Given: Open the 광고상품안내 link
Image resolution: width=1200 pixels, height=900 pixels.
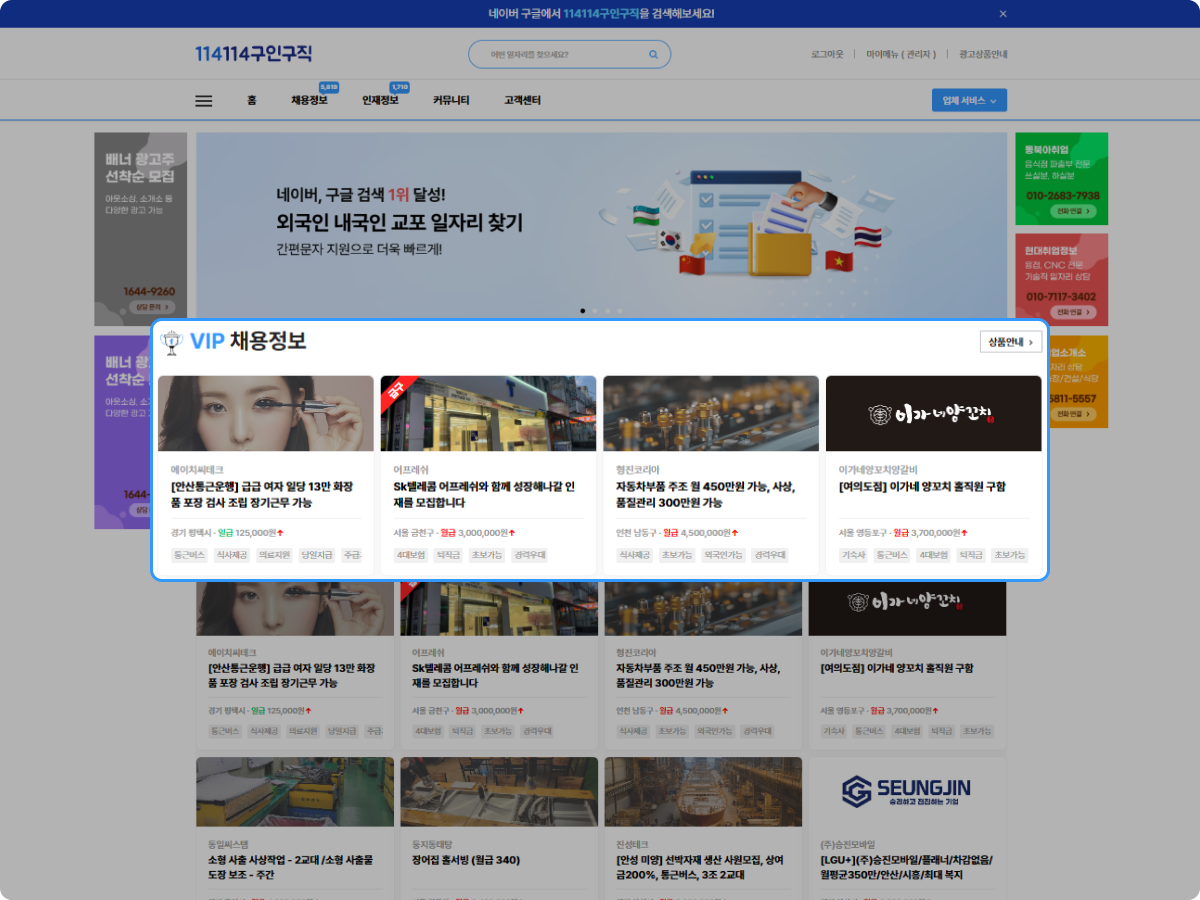Looking at the screenshot, I should [x=983, y=54].
